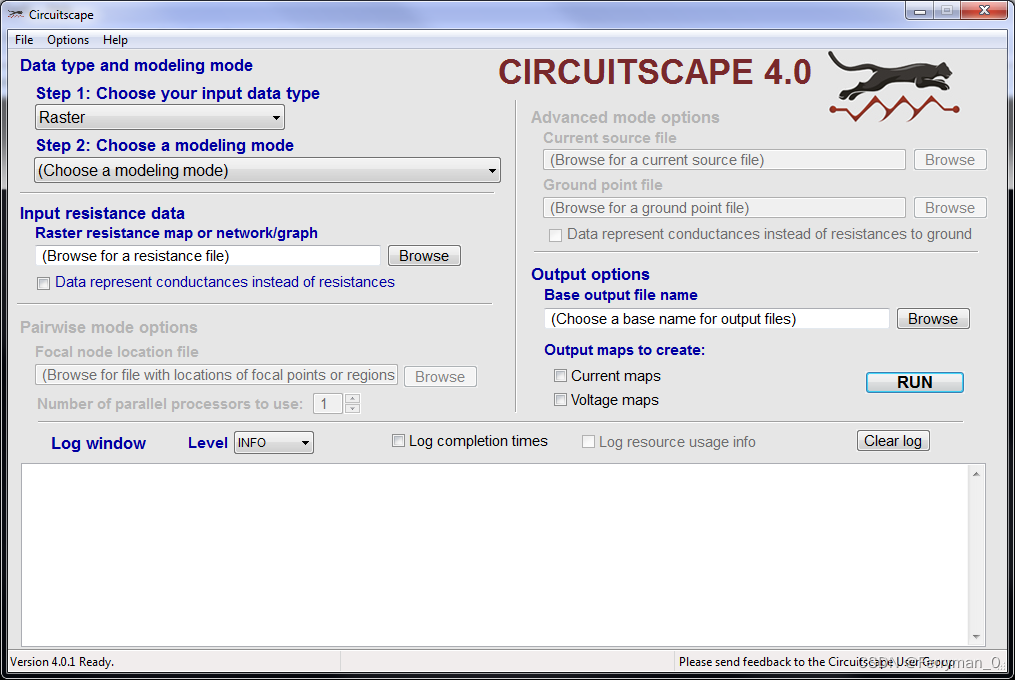Click the RUN button
The width and height of the screenshot is (1015, 680).
pyautogui.click(x=915, y=382)
